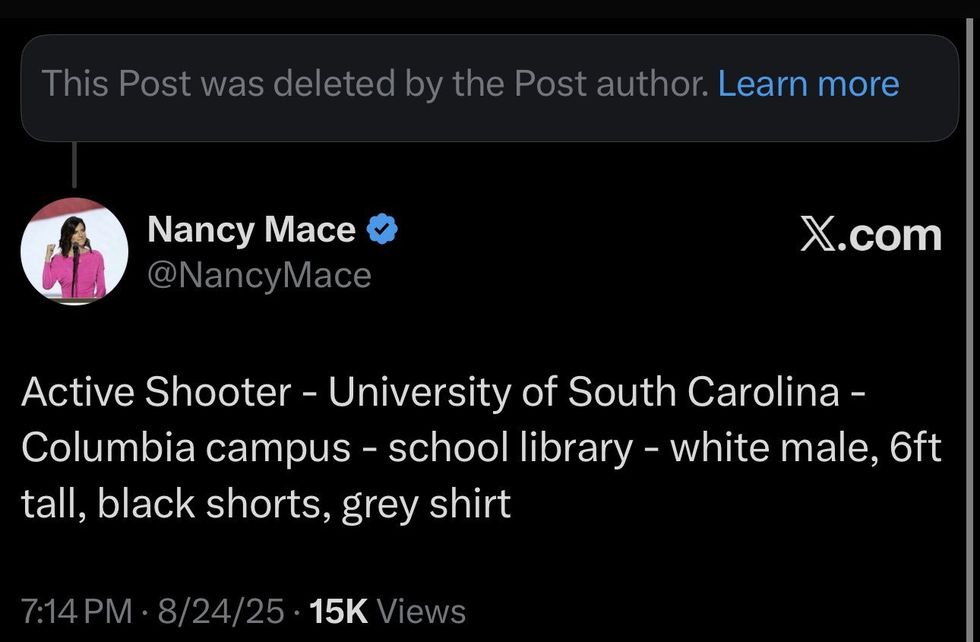
Task: Click the 15K view count number
Action: coord(339,610)
